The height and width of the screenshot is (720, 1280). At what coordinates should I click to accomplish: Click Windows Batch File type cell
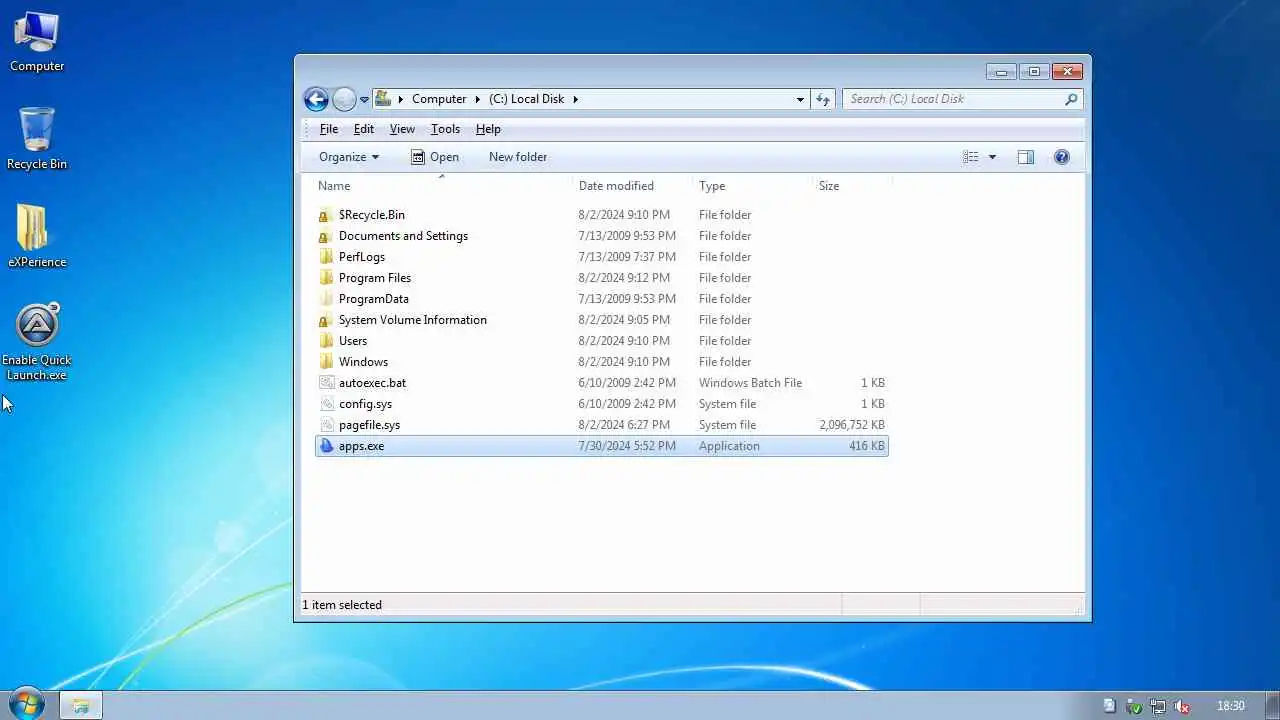(x=750, y=383)
